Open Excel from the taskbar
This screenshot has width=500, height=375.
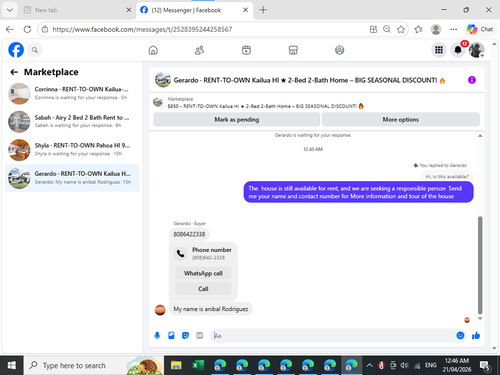[198, 365]
